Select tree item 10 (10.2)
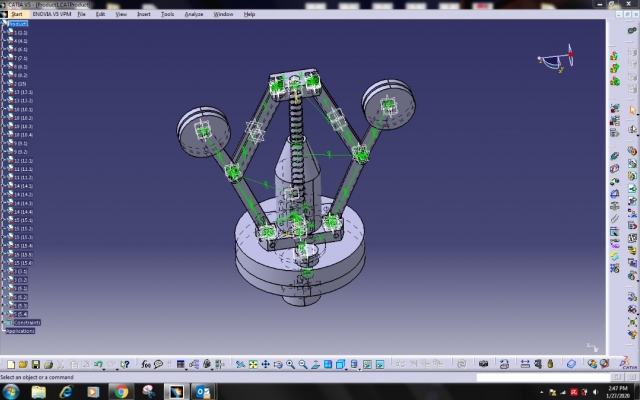 23,118
